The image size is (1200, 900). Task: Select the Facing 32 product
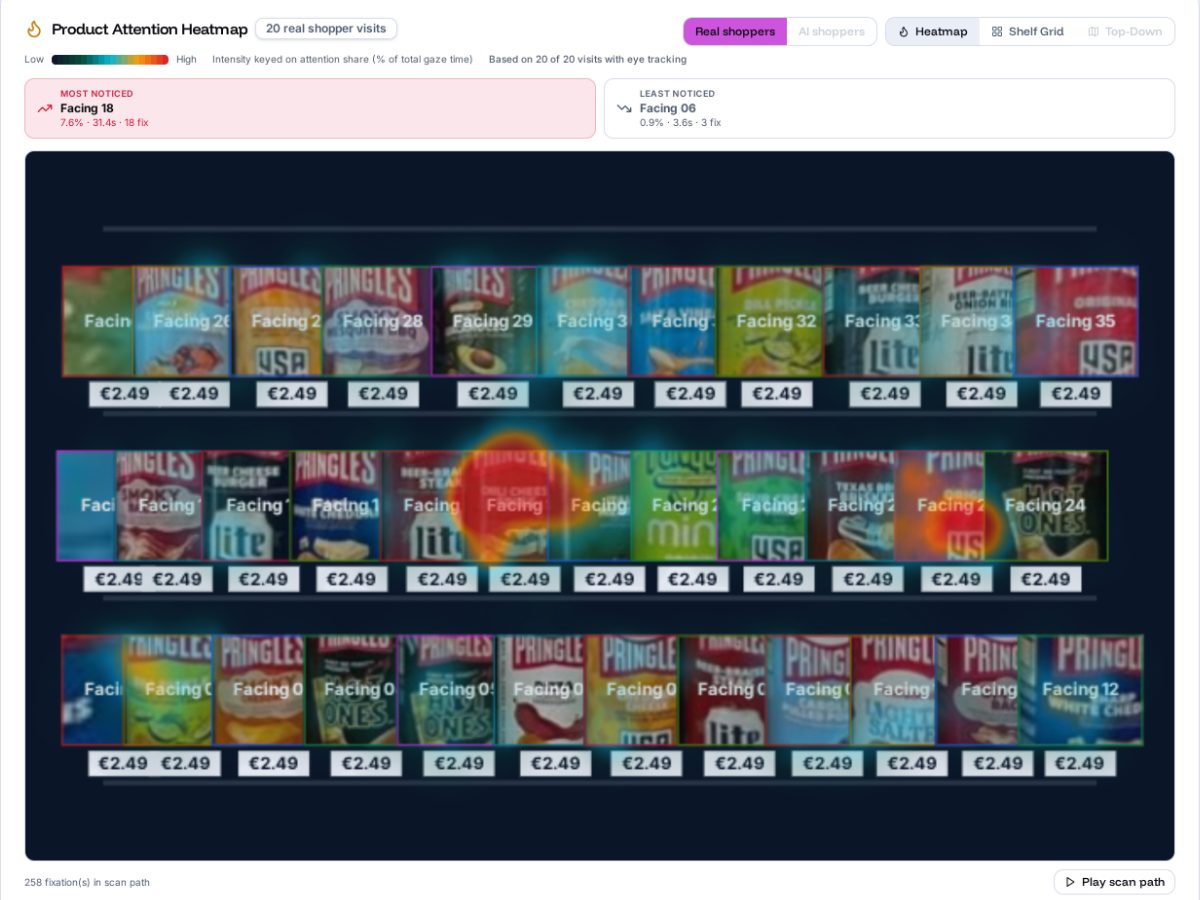pos(772,321)
